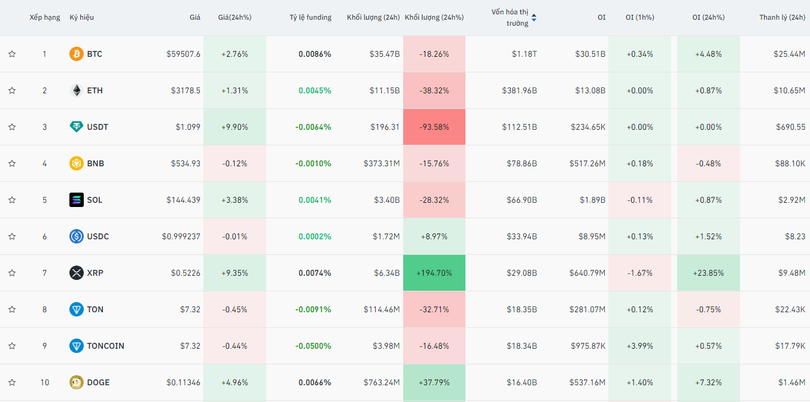Click the Solana SOL coin icon
810x402 pixels.
[x=76, y=200]
